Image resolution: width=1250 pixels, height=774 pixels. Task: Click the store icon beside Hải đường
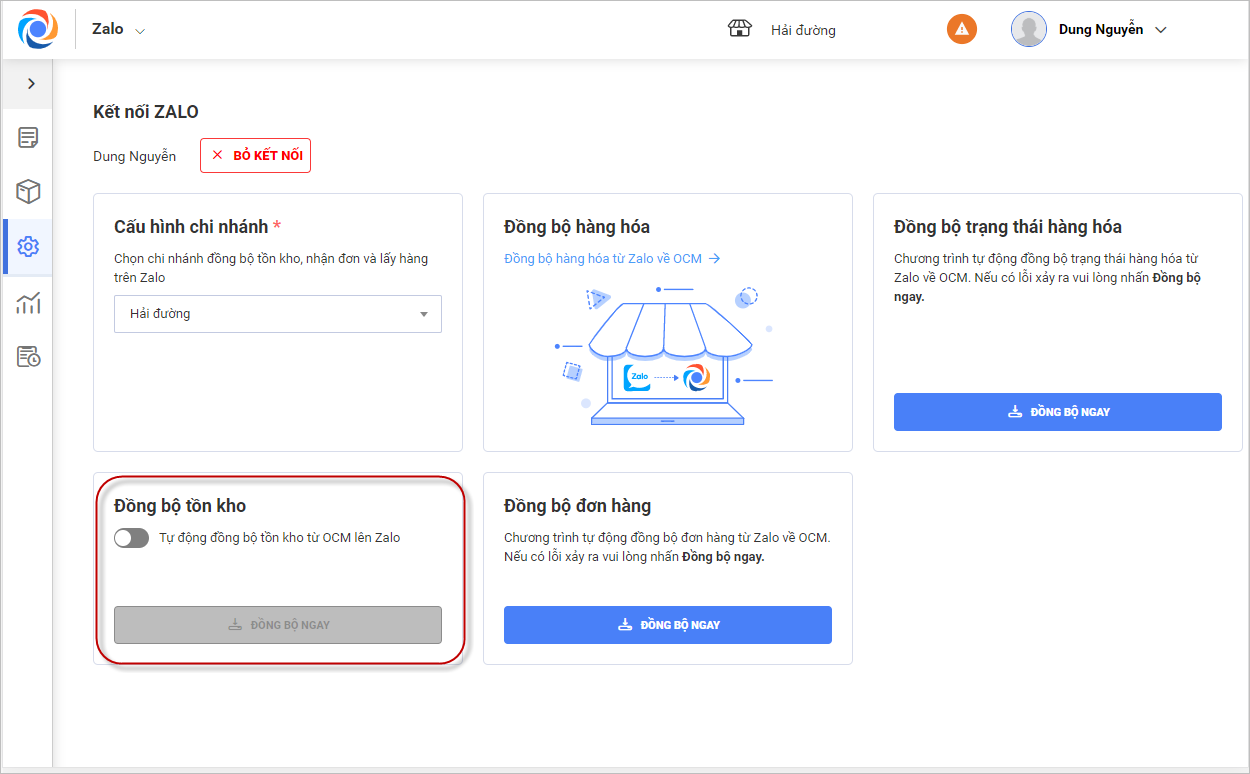pos(739,29)
